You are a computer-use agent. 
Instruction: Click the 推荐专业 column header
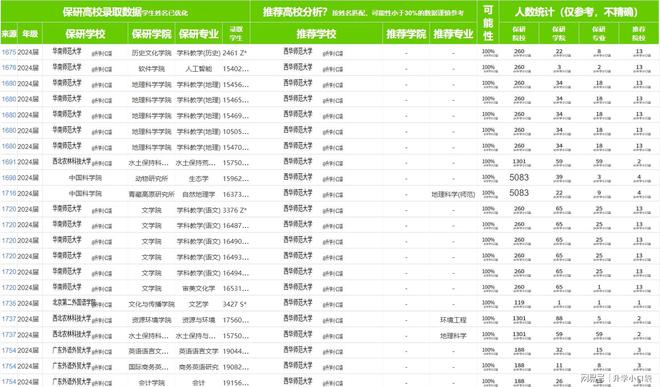pyautogui.click(x=453, y=34)
